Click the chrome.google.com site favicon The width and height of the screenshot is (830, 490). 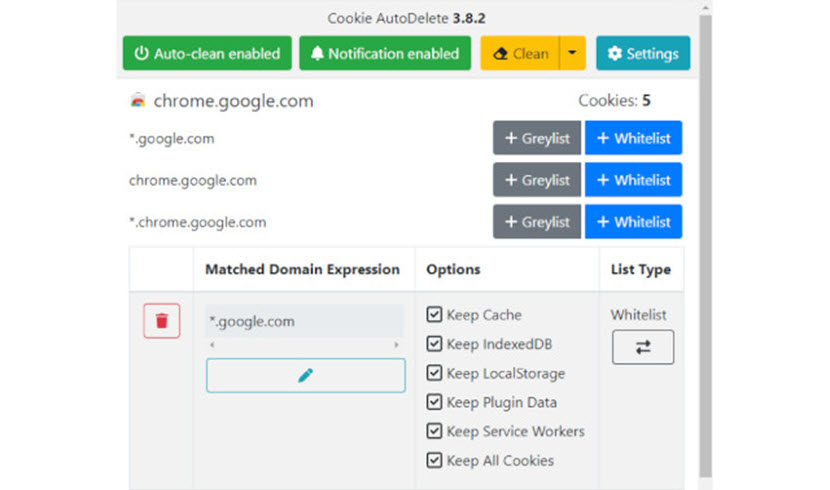pos(138,100)
